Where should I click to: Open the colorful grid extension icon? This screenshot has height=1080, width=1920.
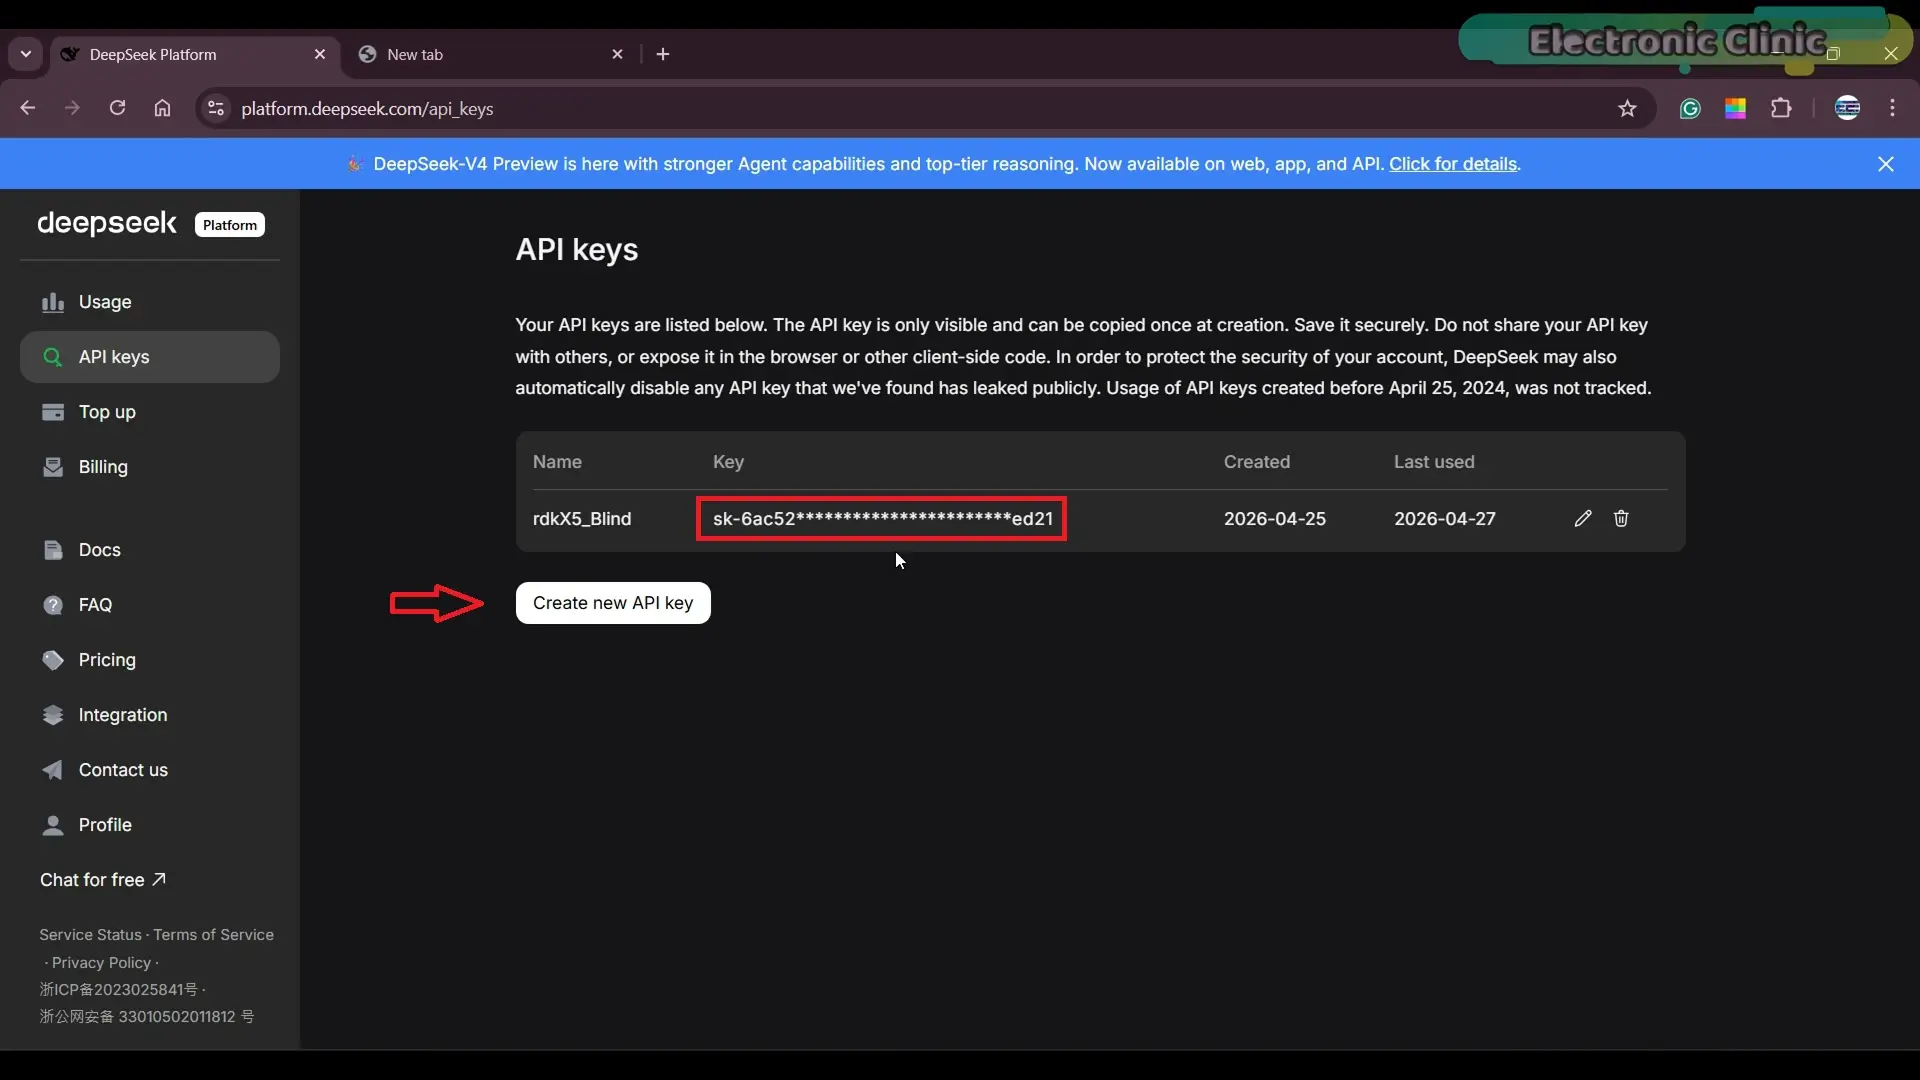1736,109
